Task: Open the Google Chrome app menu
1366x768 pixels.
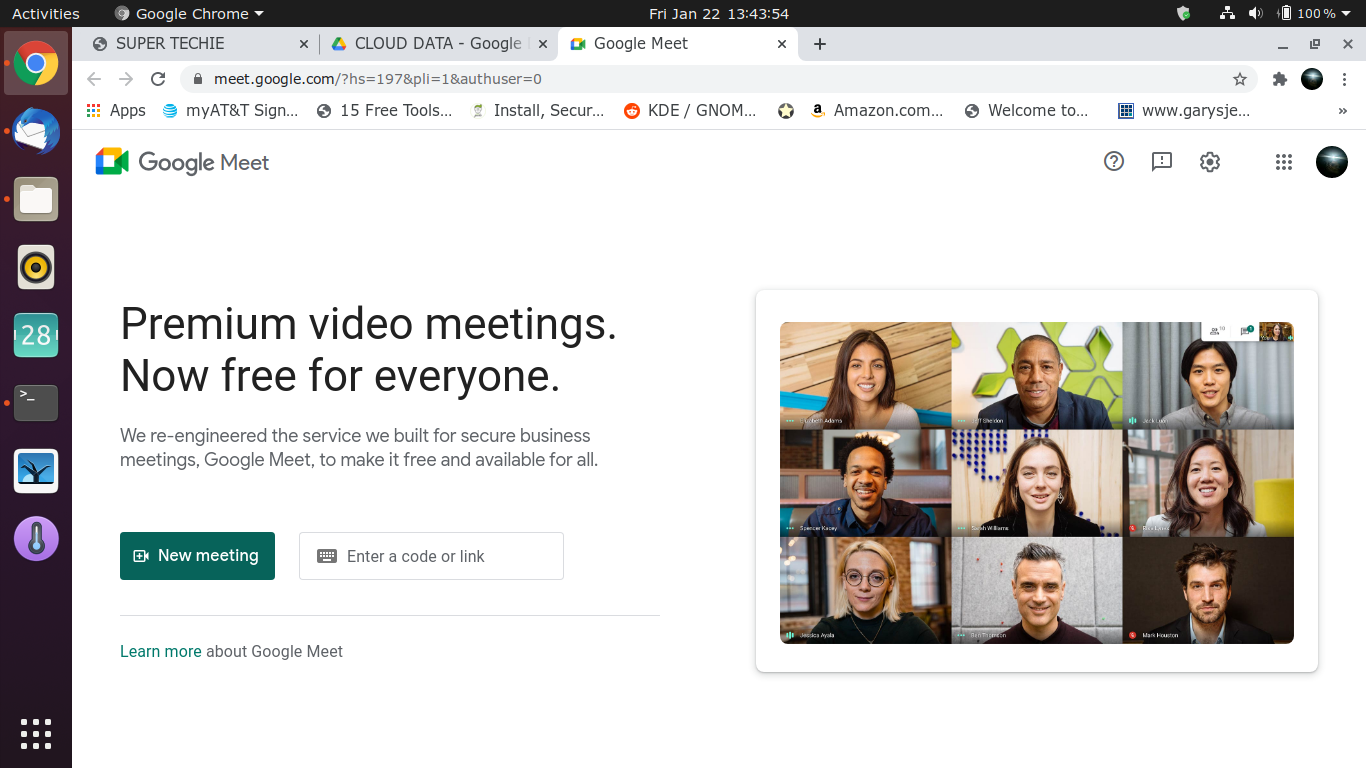Action: coord(189,13)
